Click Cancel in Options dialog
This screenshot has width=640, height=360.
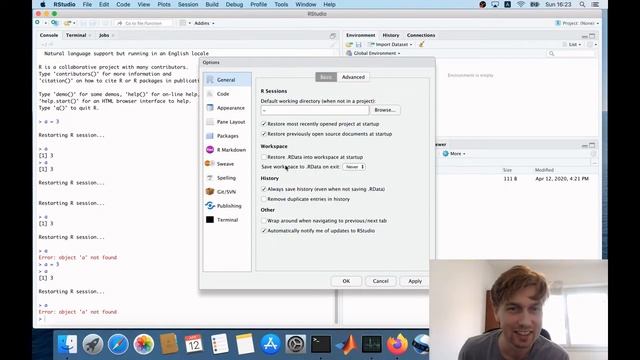(380, 281)
